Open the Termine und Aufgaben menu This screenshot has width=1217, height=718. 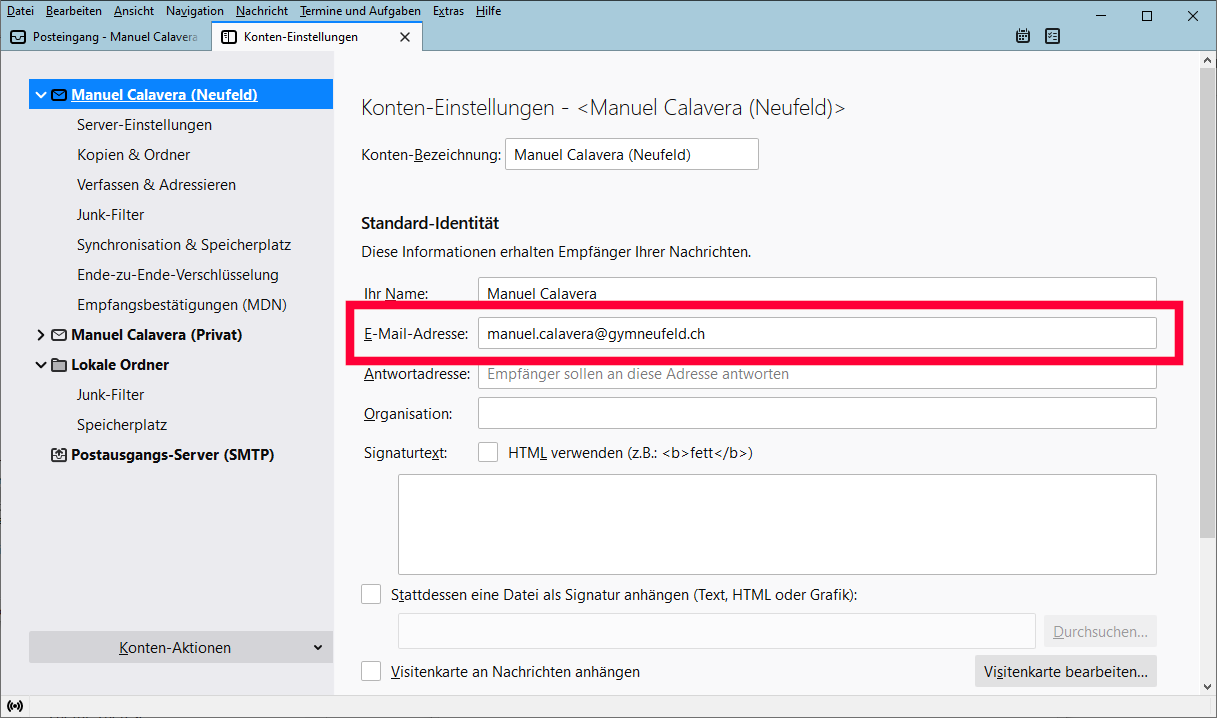[360, 11]
